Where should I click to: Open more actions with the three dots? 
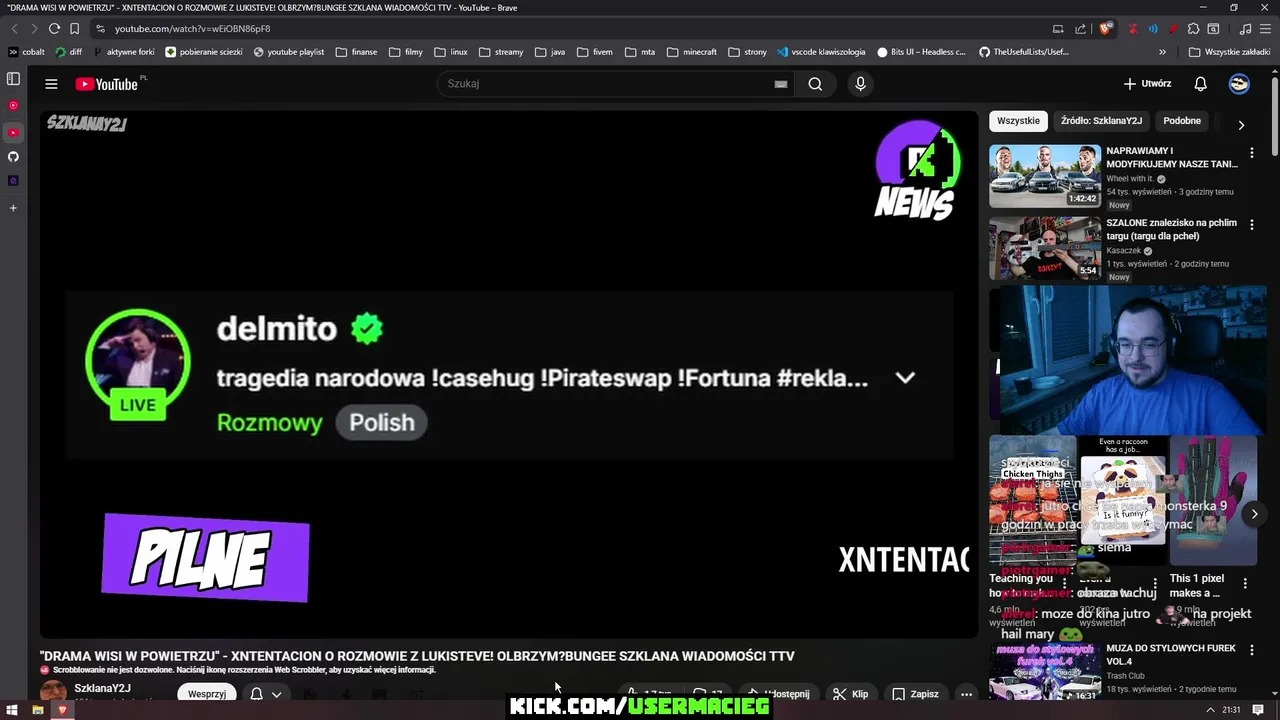(966, 693)
